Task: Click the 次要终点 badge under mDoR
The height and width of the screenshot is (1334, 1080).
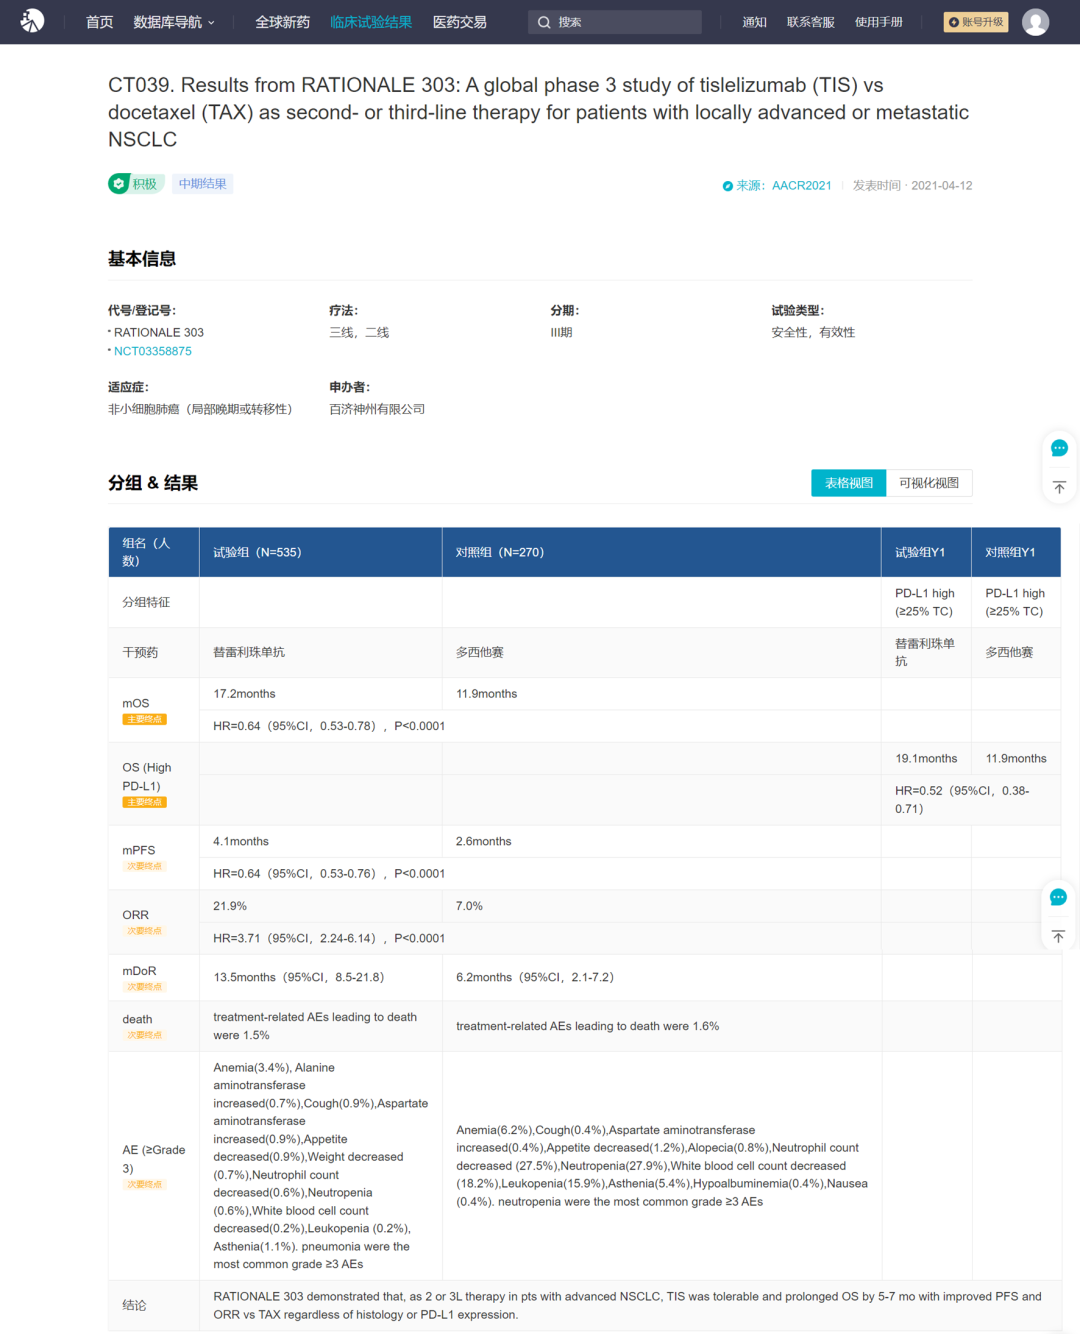Action: [x=145, y=987]
